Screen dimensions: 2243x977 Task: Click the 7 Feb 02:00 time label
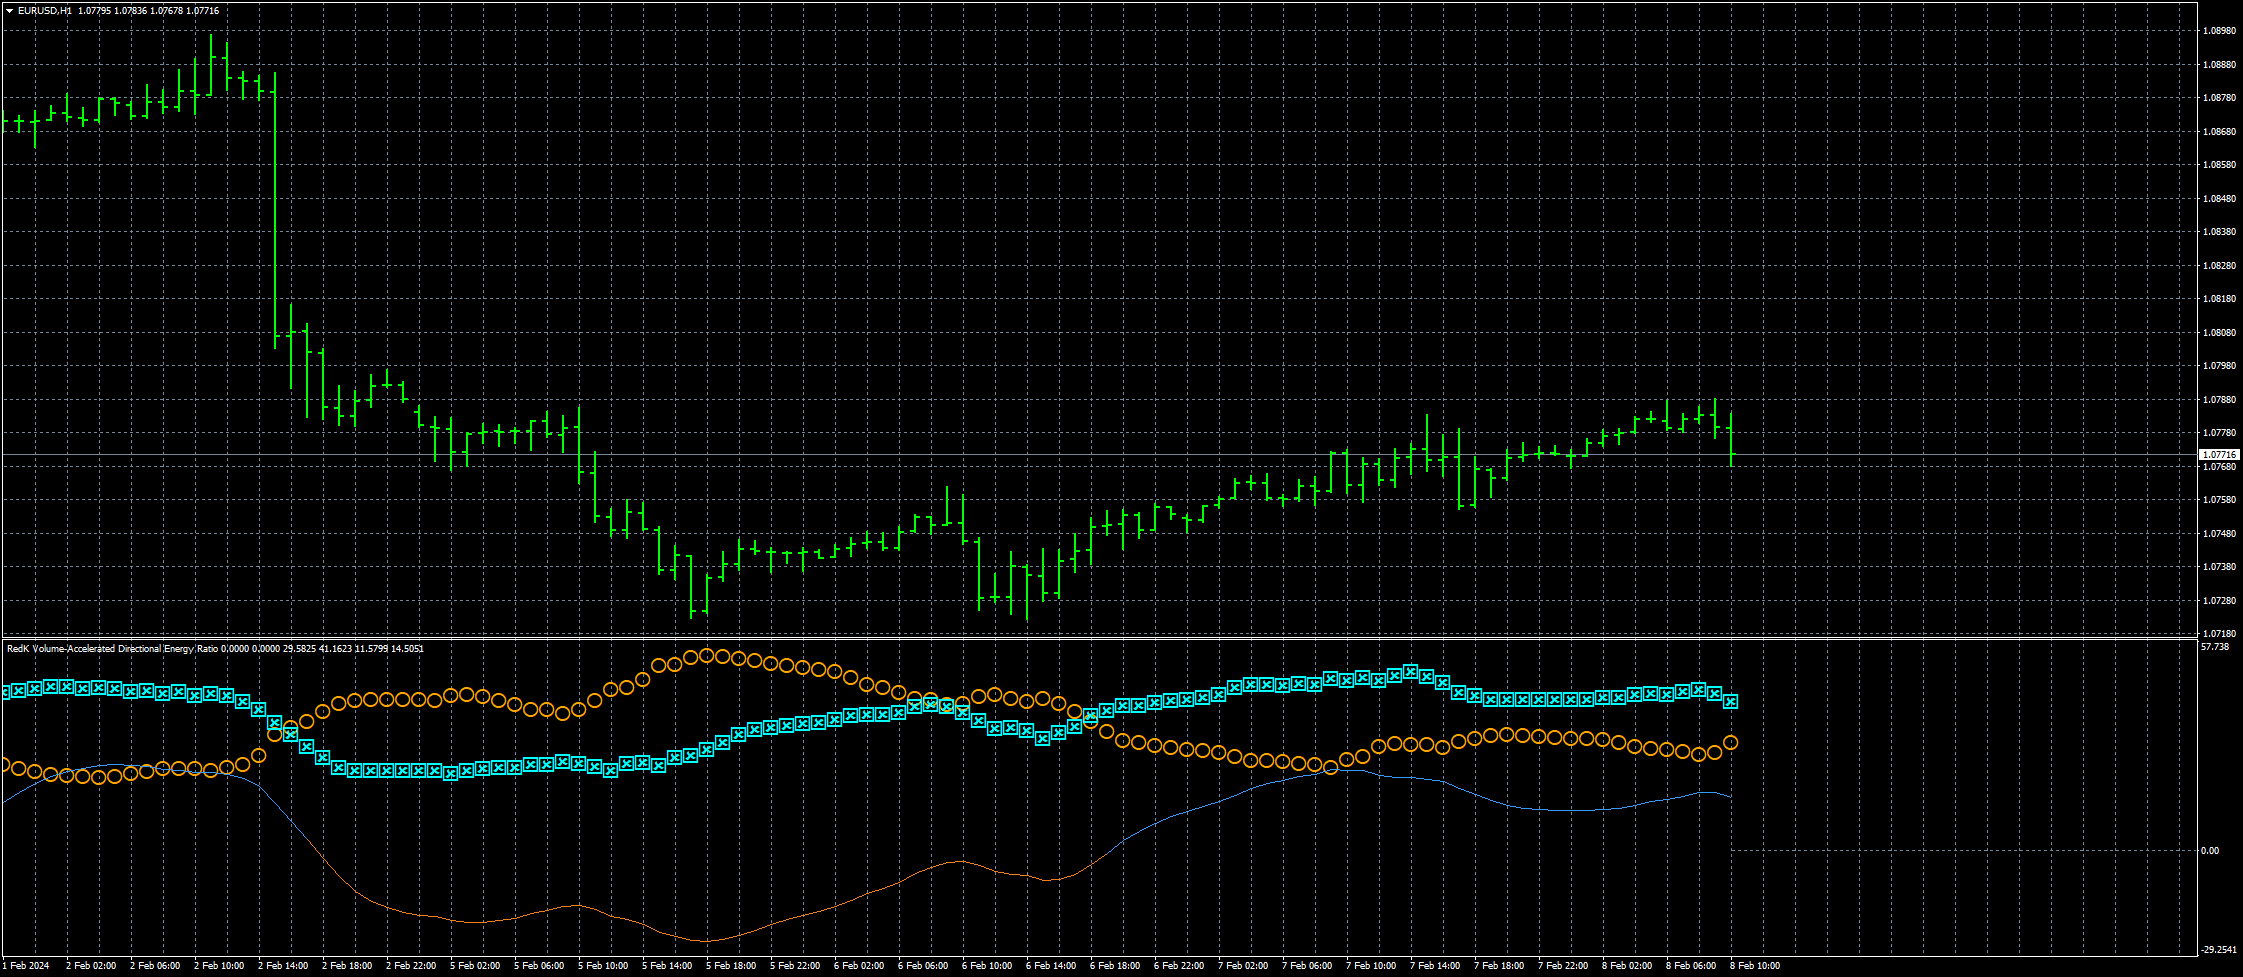tap(1243, 966)
